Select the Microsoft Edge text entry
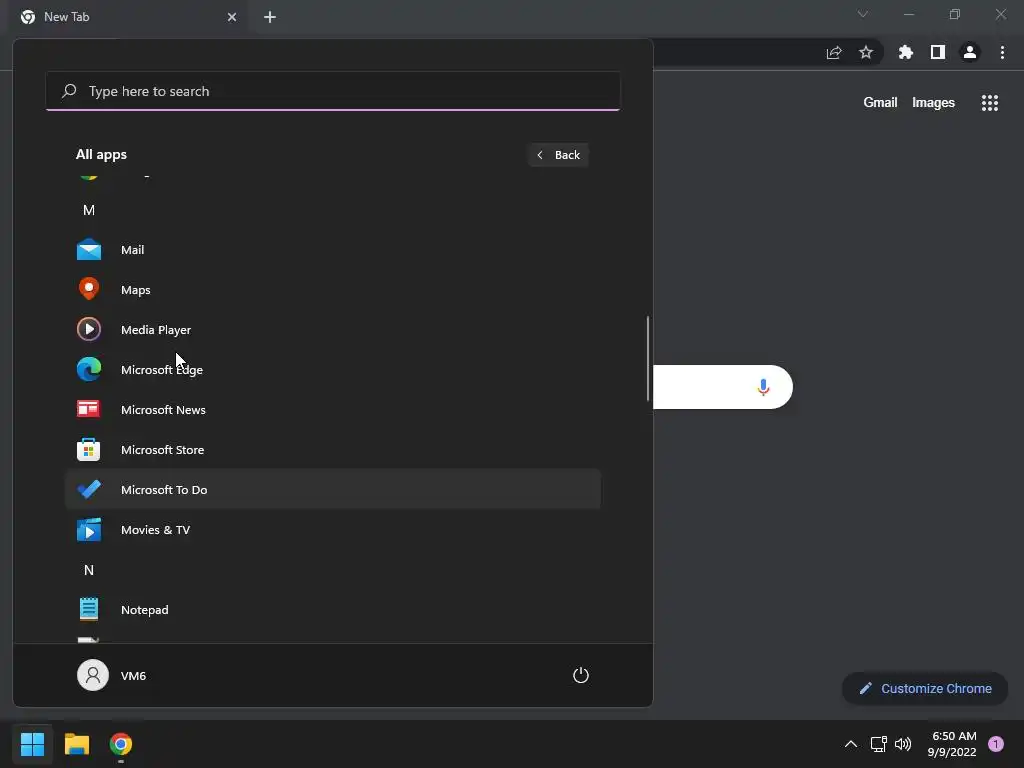The height and width of the screenshot is (768, 1024). (162, 370)
